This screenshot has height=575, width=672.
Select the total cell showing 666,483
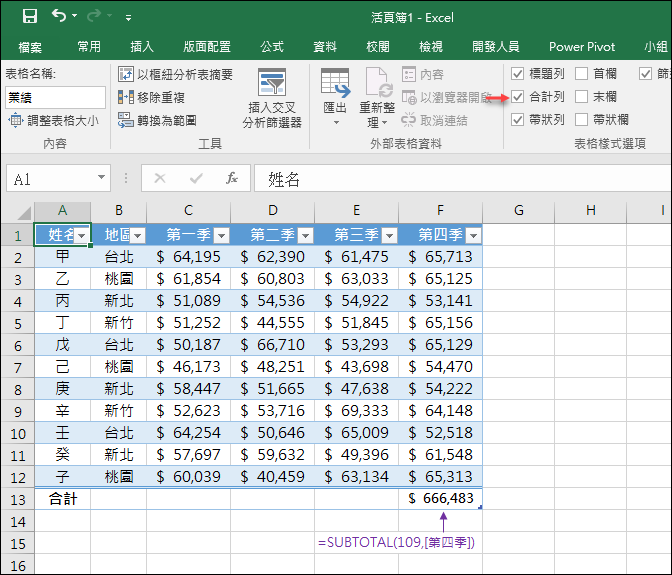[440, 498]
